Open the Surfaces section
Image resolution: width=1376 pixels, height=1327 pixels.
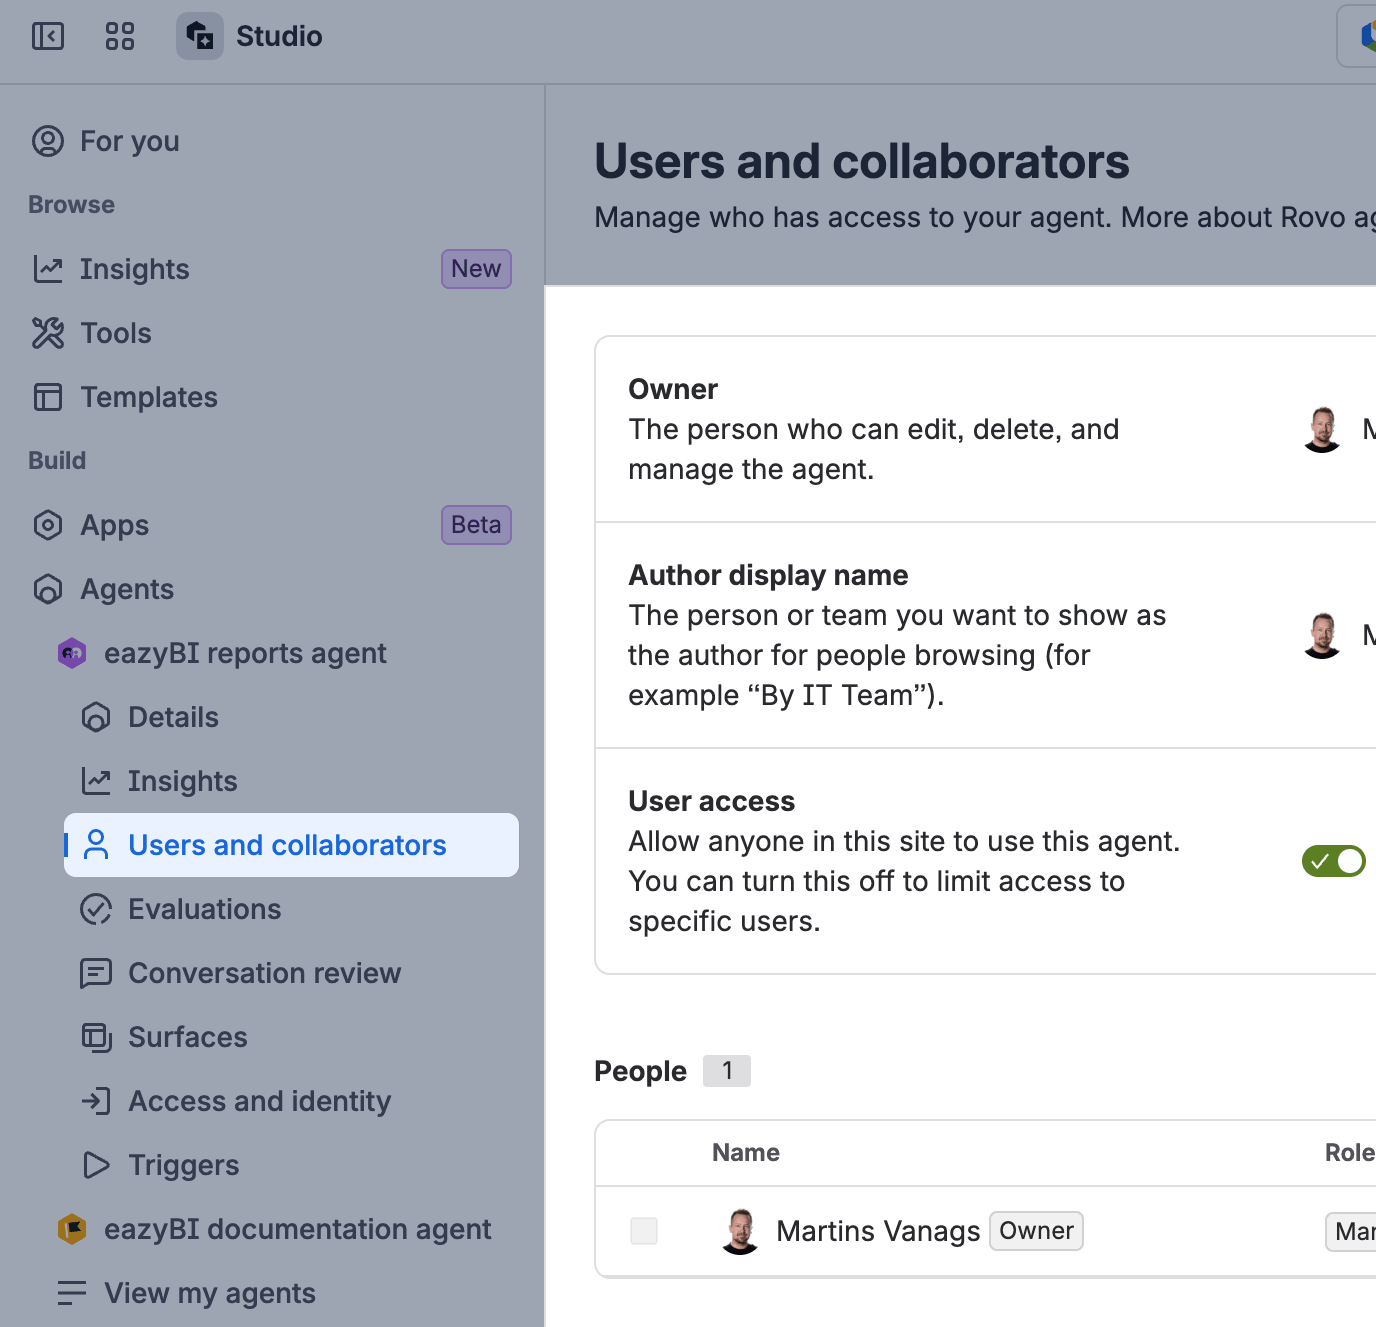[x=188, y=1037]
